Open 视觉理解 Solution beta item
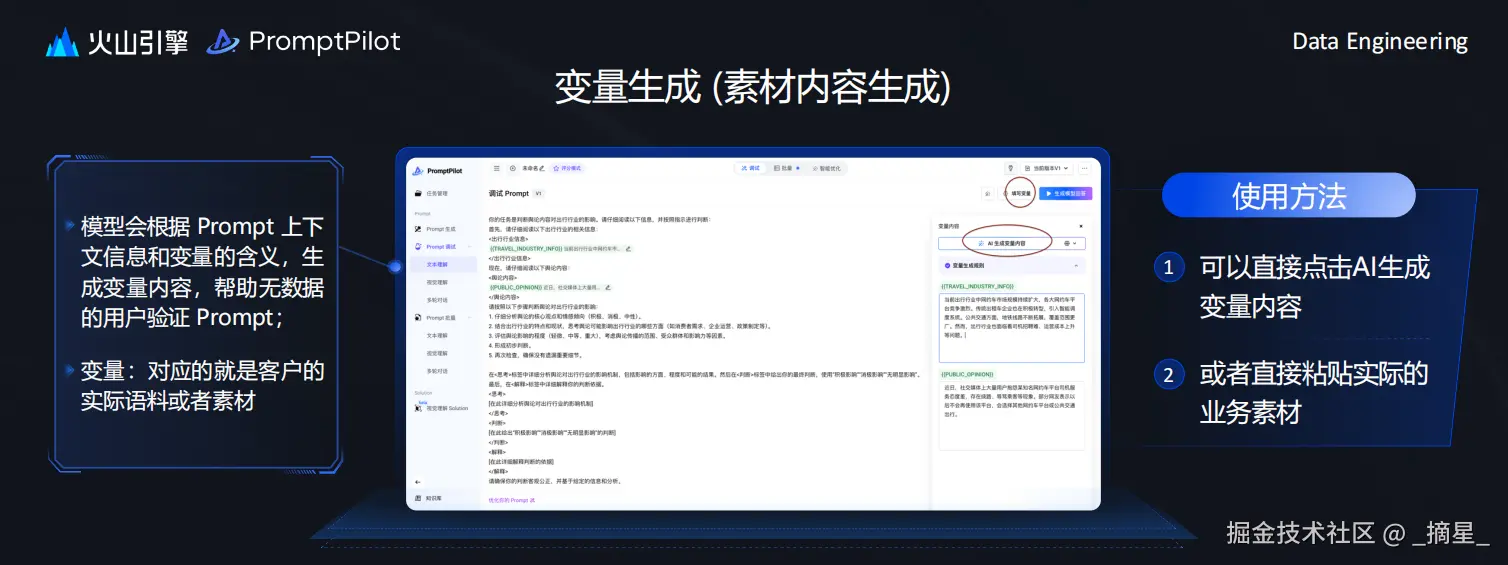 pyautogui.click(x=443, y=408)
